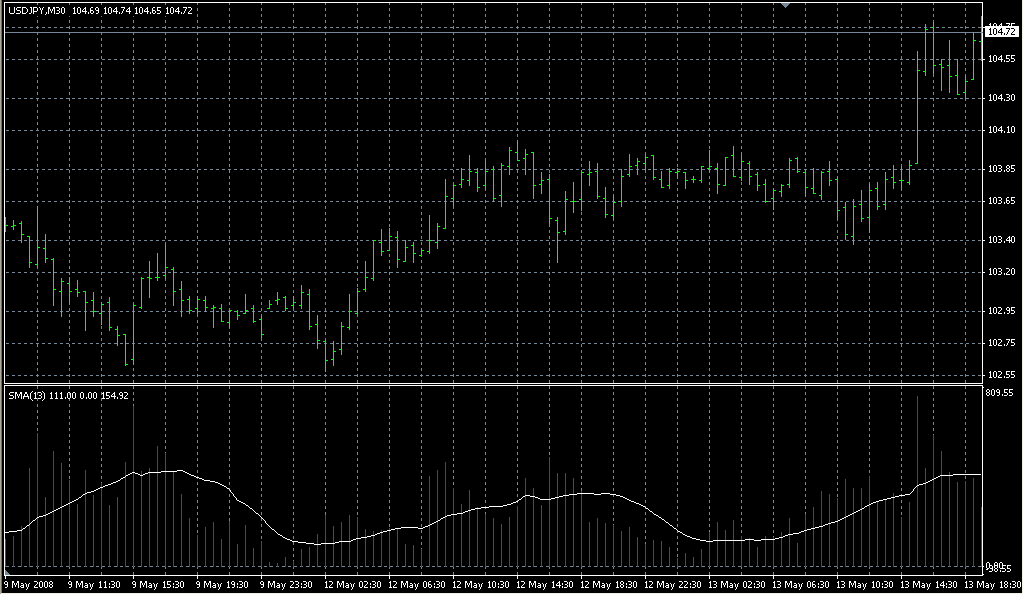Click the 103.85 price scale label
The width and height of the screenshot is (1024, 594).
(1001, 168)
